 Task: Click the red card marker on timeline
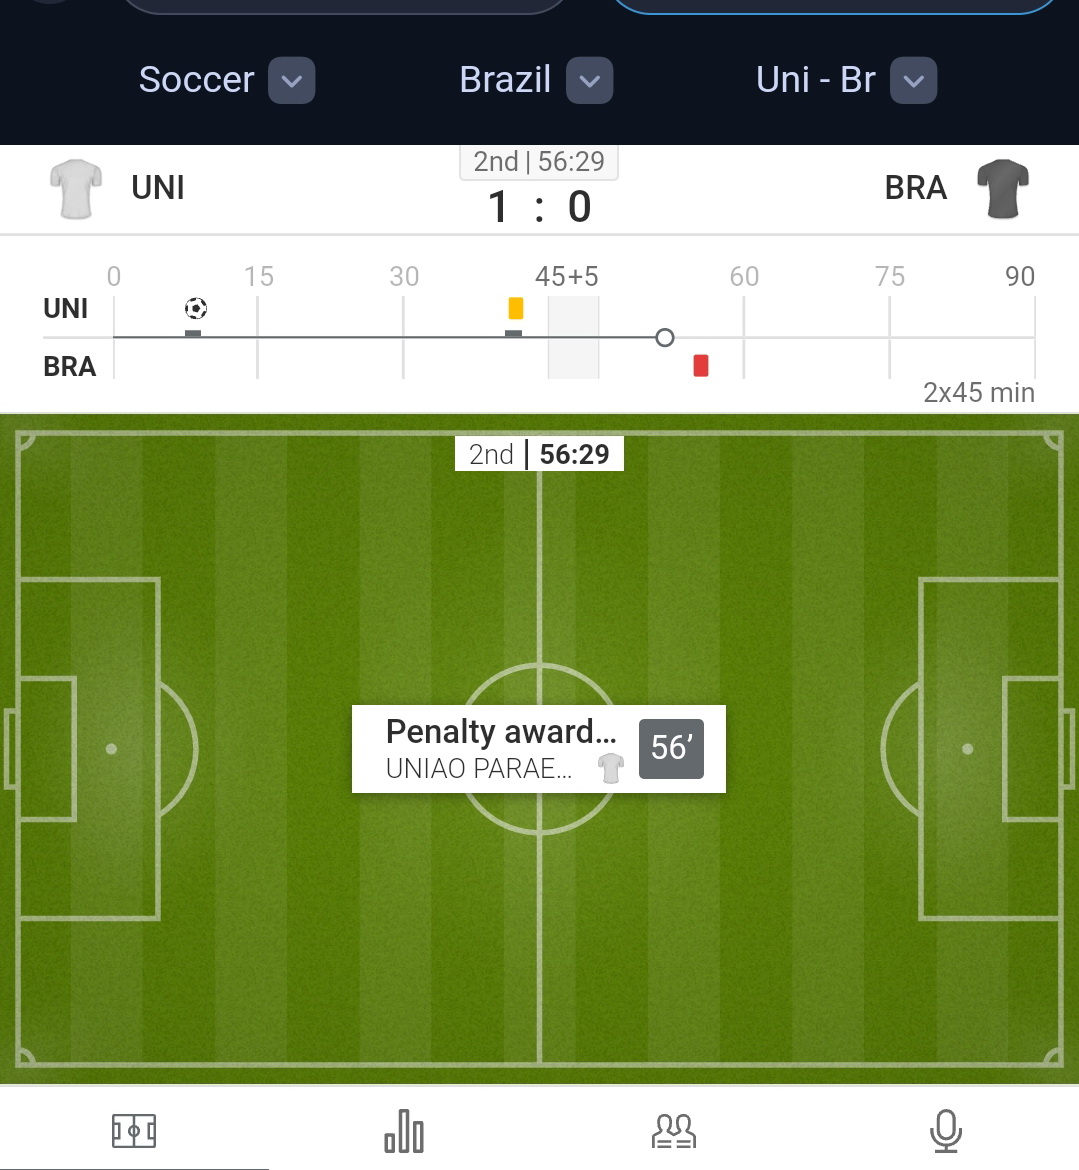click(x=701, y=365)
